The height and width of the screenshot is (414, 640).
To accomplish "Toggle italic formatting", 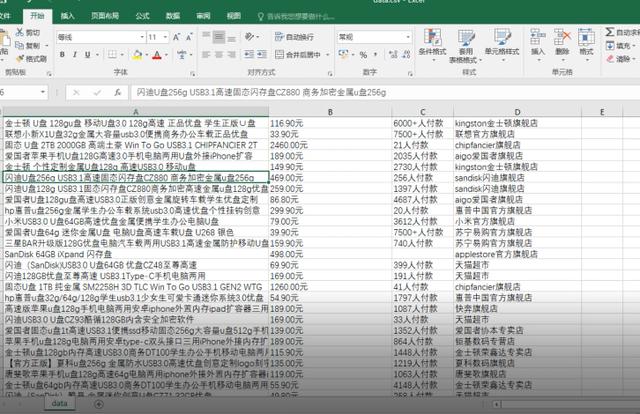I will 75,55.
